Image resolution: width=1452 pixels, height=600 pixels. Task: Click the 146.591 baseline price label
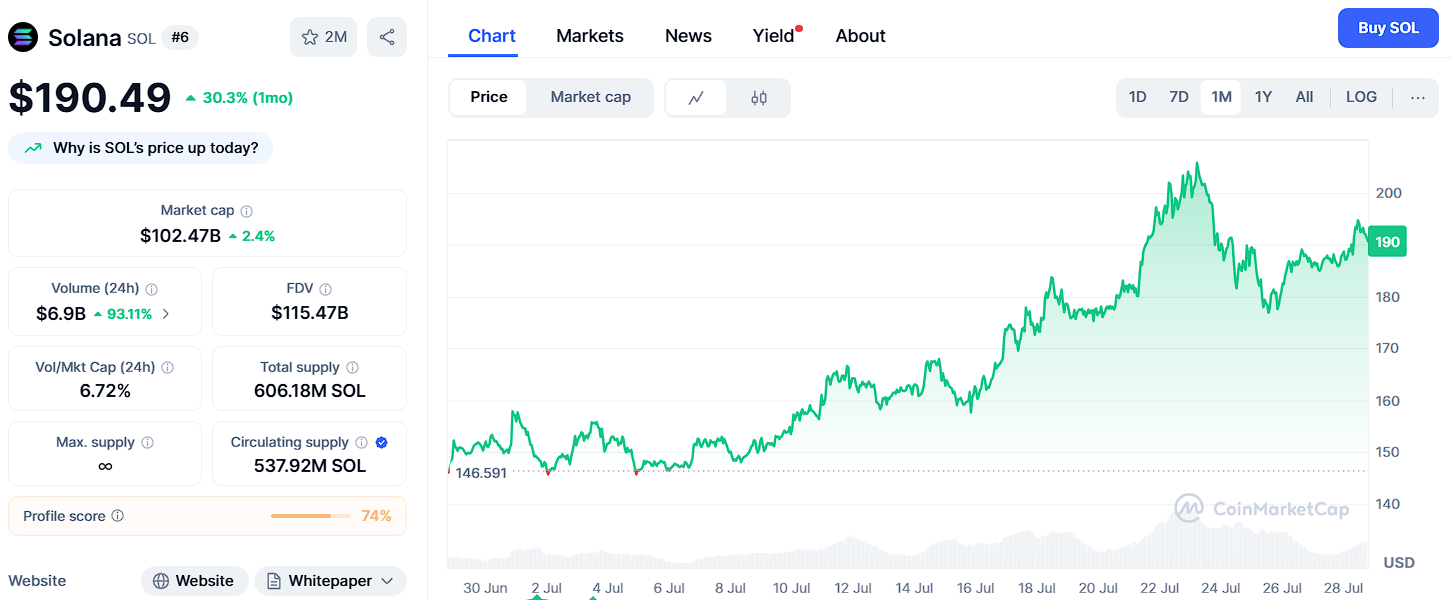pyautogui.click(x=481, y=472)
